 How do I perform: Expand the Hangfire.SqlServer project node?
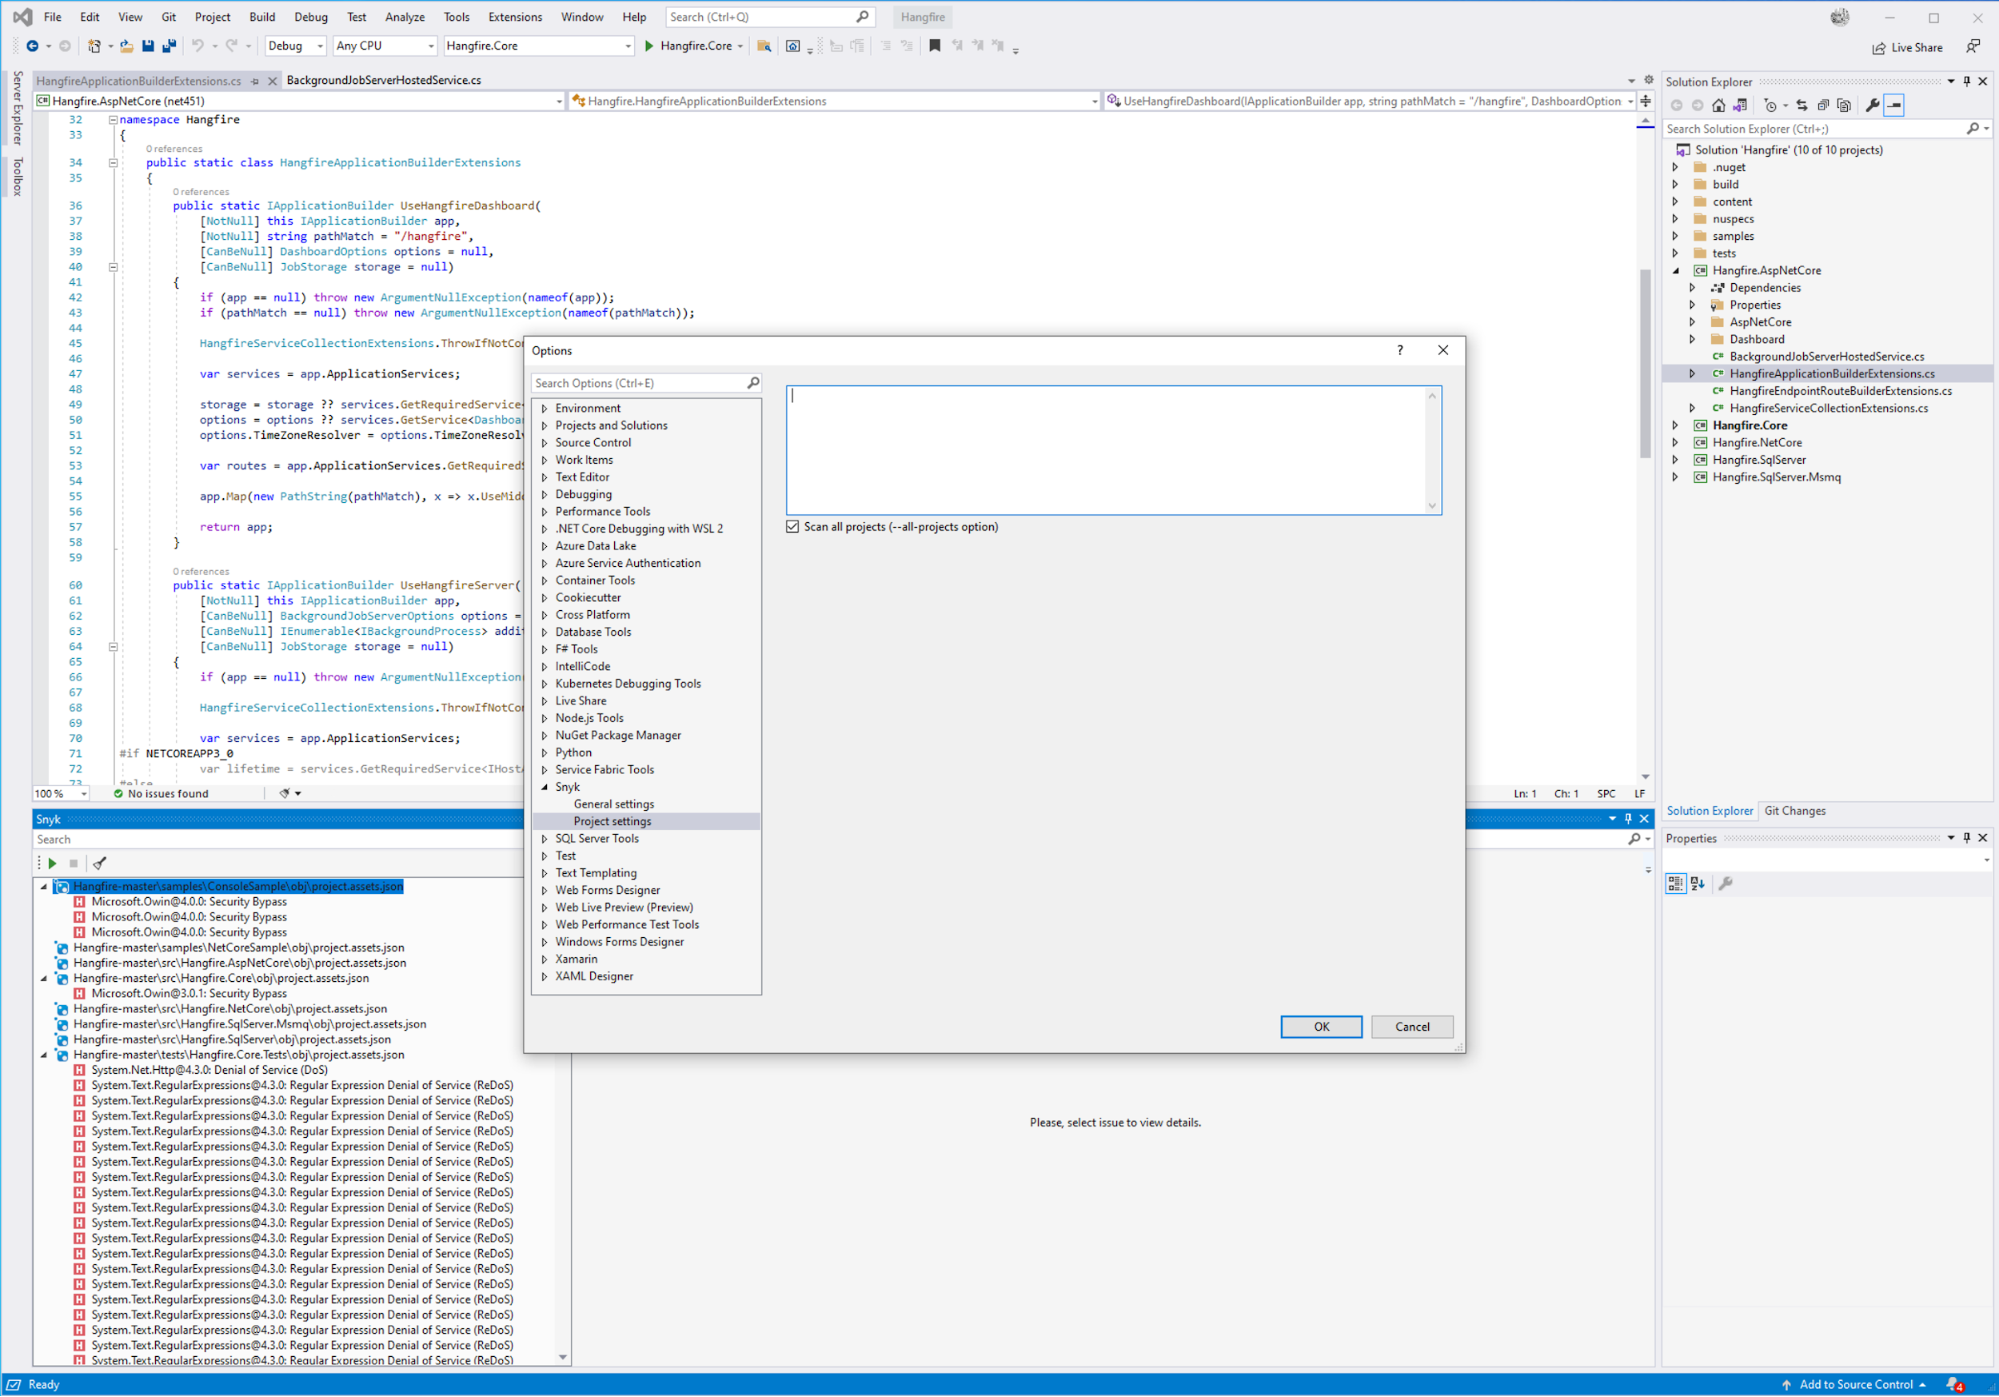[x=1675, y=460]
